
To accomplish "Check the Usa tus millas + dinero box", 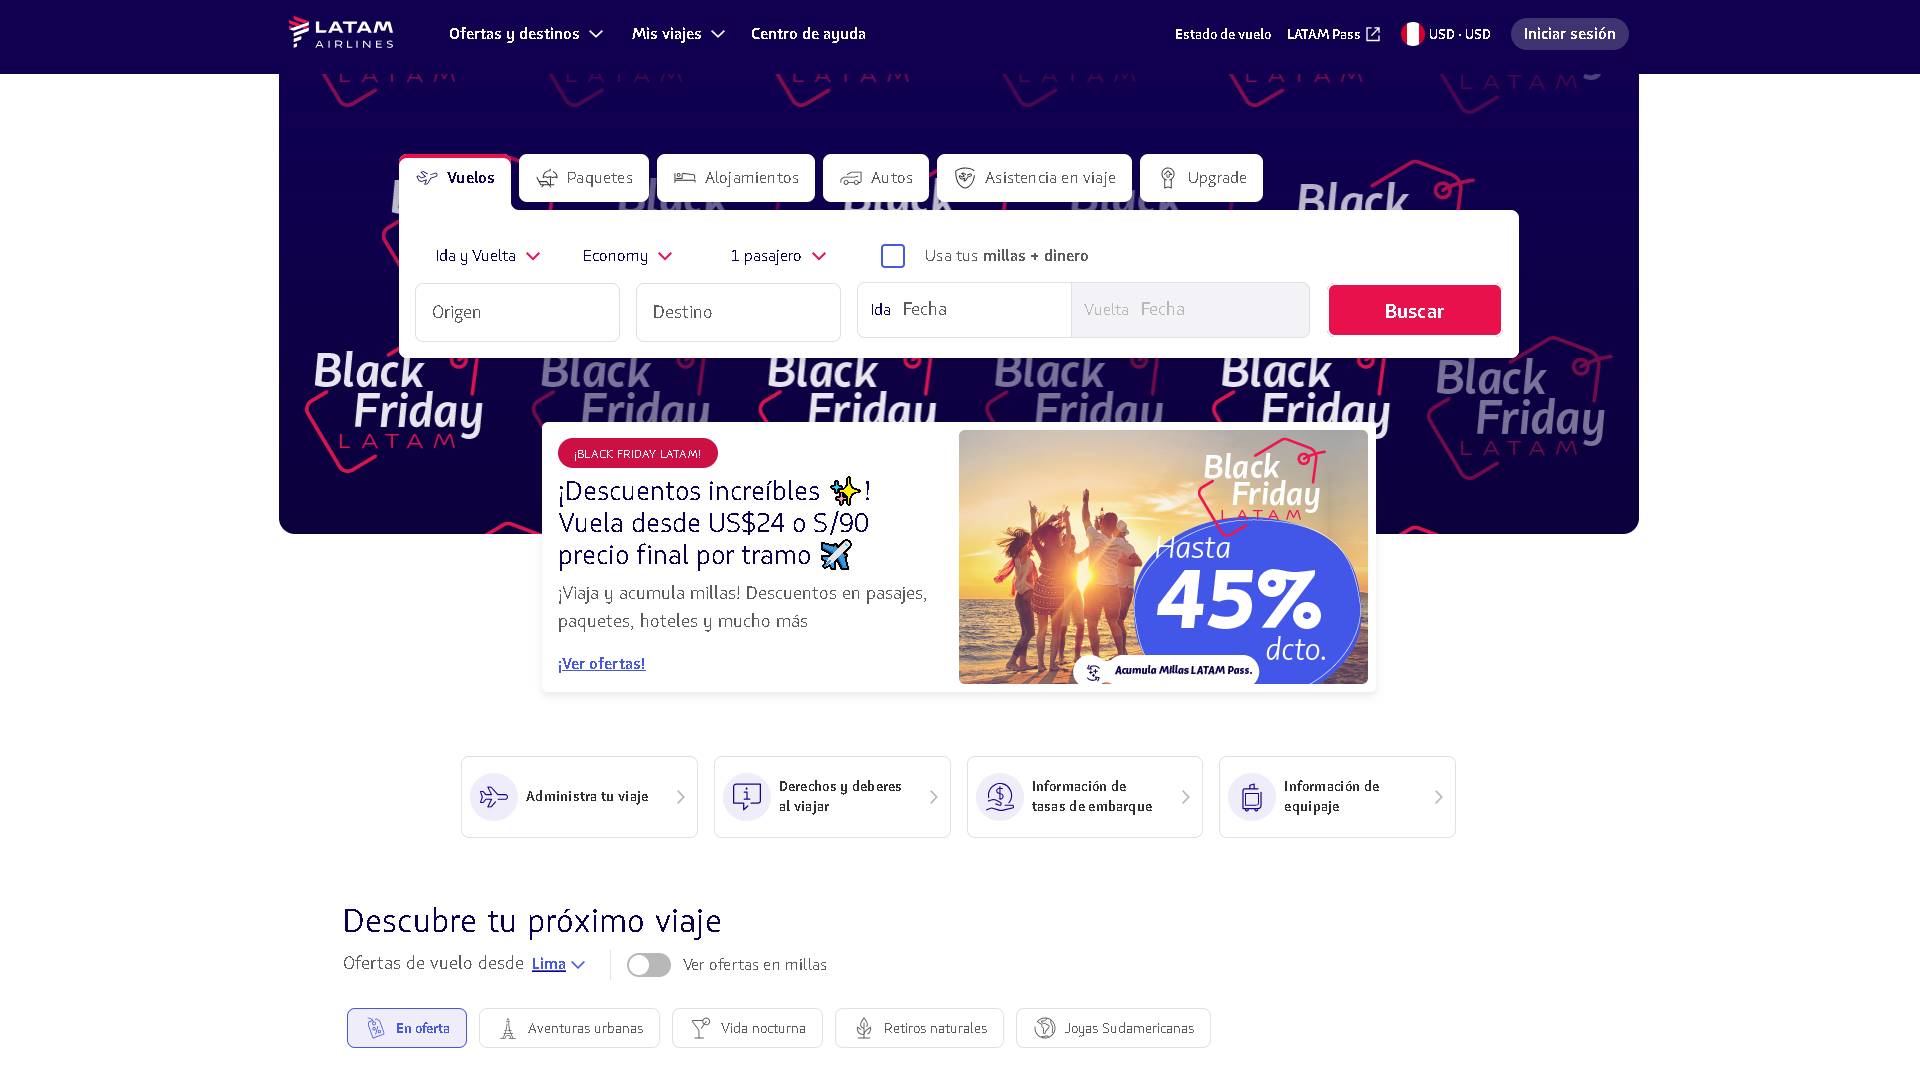I will pos(893,256).
